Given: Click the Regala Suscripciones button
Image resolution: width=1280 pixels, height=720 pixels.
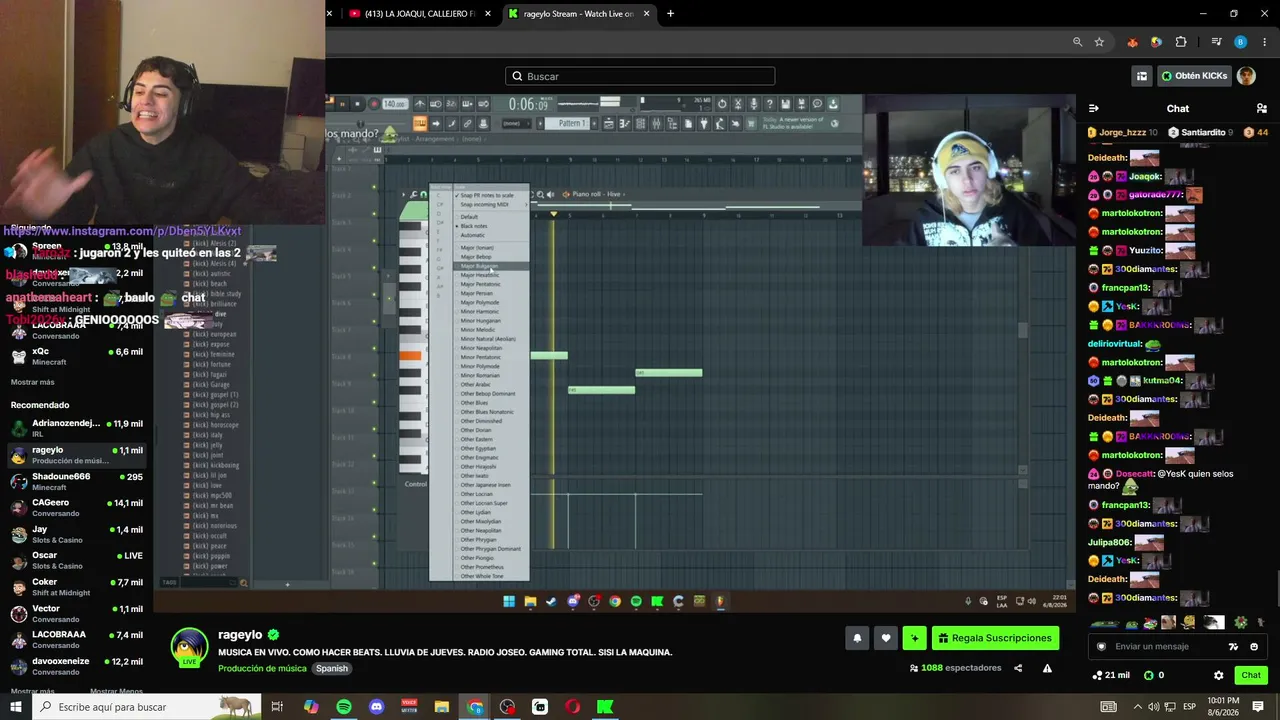Looking at the screenshot, I should click(x=995, y=638).
